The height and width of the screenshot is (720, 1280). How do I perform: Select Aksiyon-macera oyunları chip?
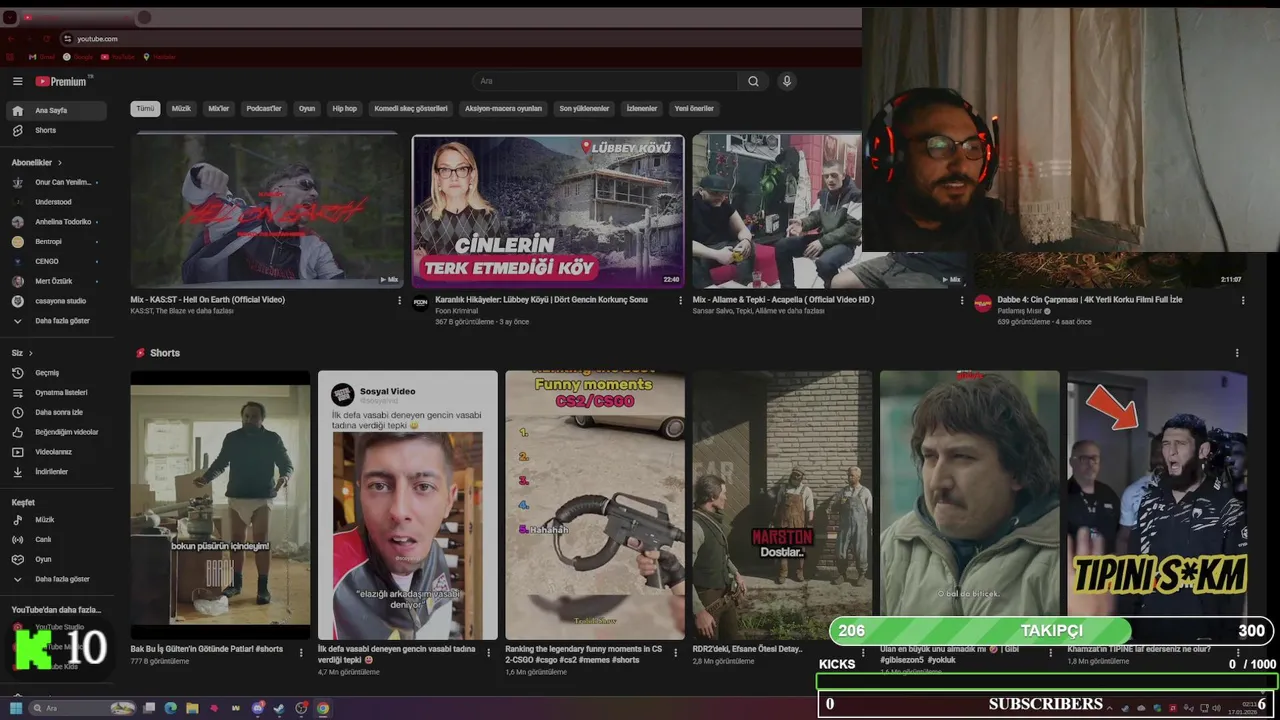coord(503,108)
